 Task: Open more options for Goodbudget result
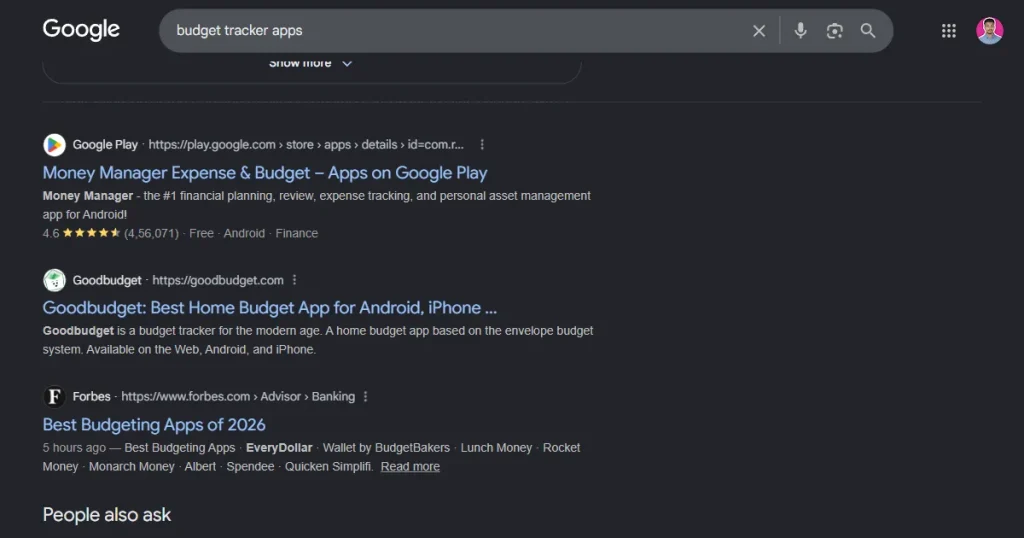coord(295,280)
